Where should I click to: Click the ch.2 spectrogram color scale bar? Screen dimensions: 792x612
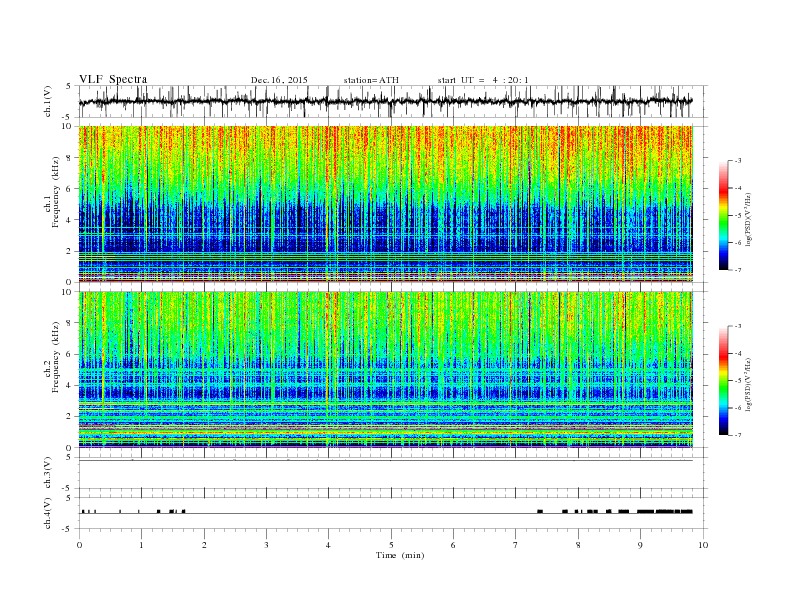pyautogui.click(x=723, y=380)
